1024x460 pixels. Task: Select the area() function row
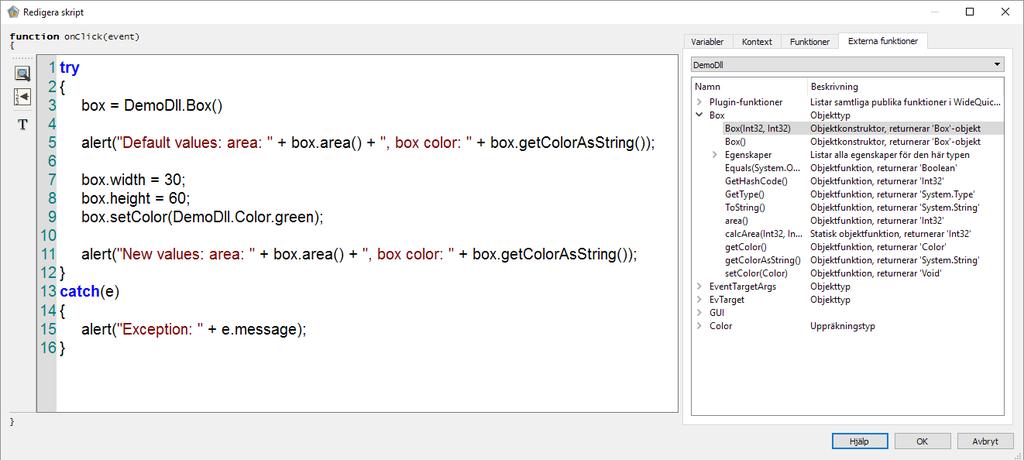point(847,221)
